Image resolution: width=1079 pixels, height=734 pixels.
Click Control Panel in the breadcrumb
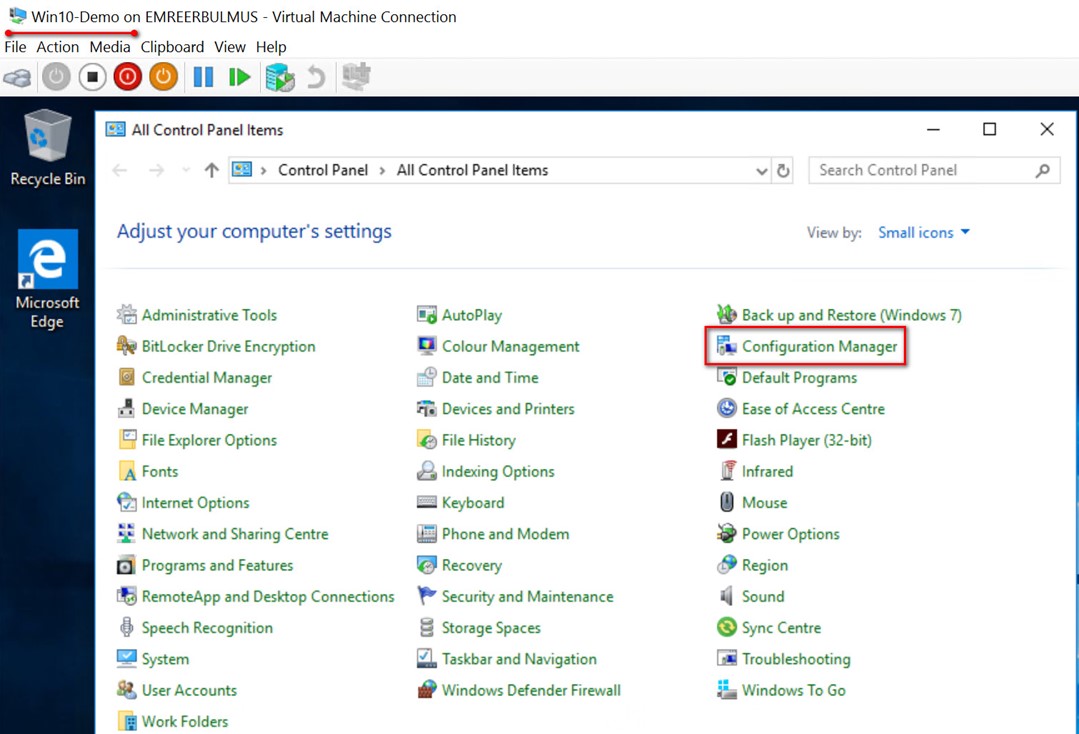pos(323,170)
